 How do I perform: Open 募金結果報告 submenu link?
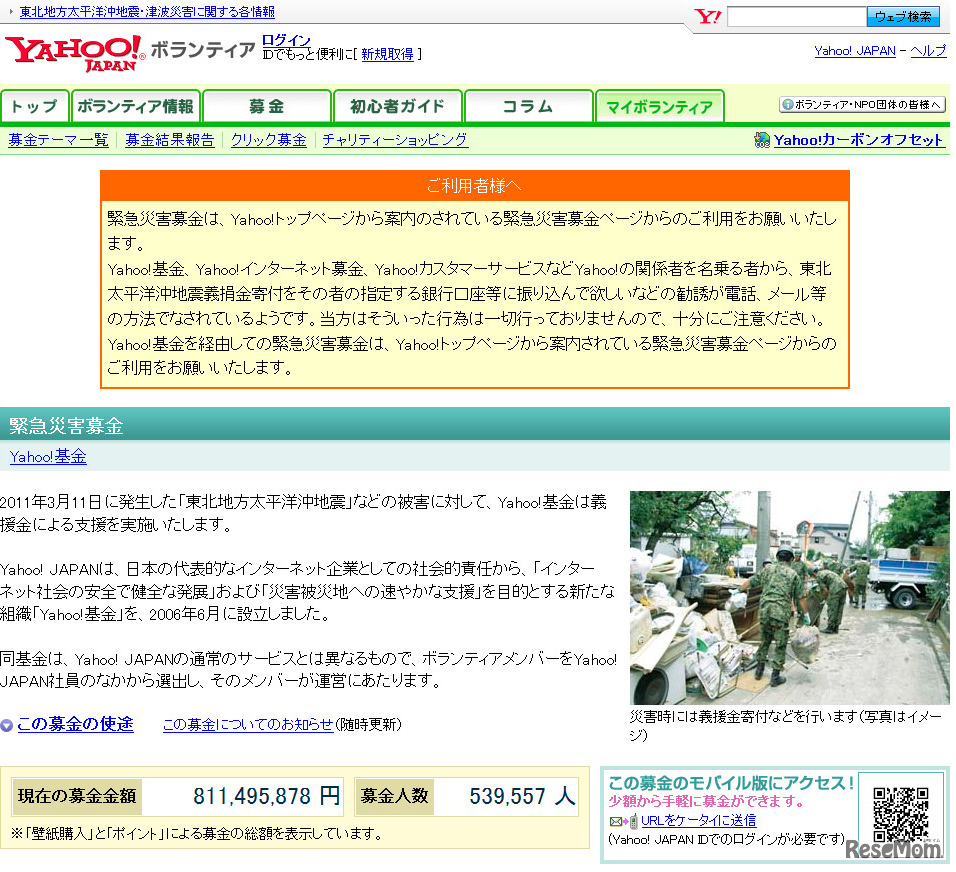(169, 140)
